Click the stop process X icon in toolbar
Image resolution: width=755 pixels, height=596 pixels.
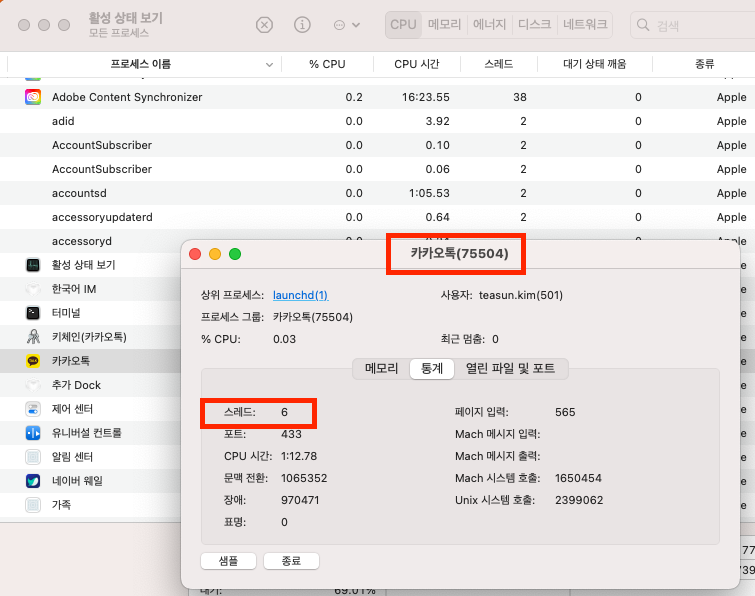pyautogui.click(x=264, y=25)
